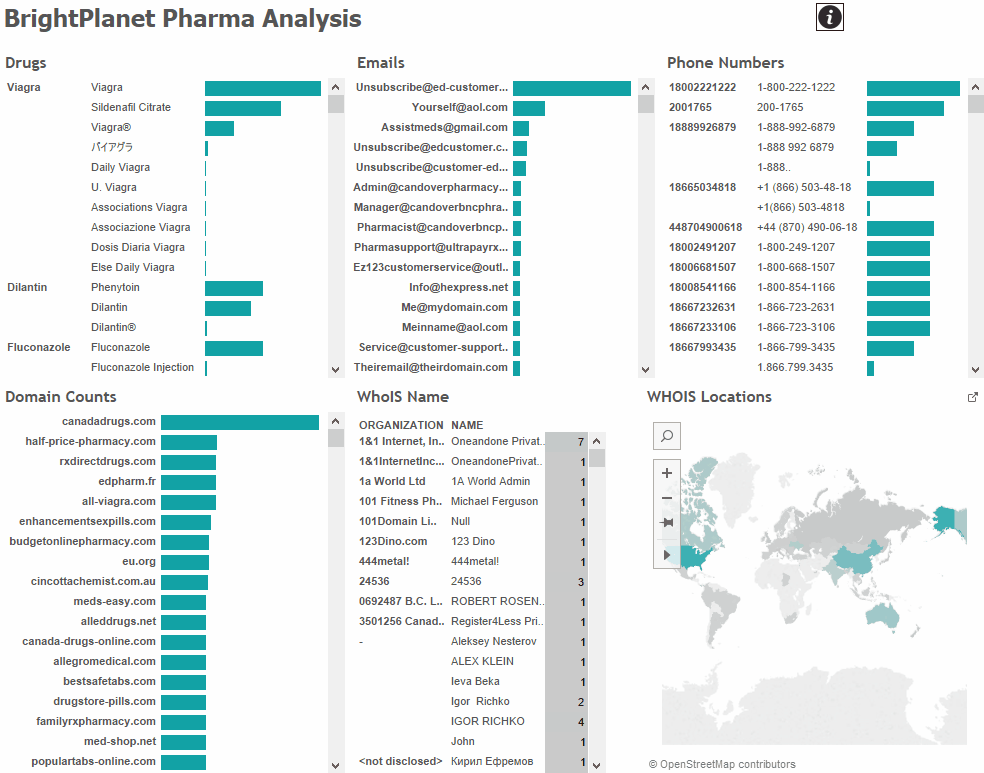This screenshot has height=773, width=984.
Task: Select the NAME column header
Action: [467, 425]
